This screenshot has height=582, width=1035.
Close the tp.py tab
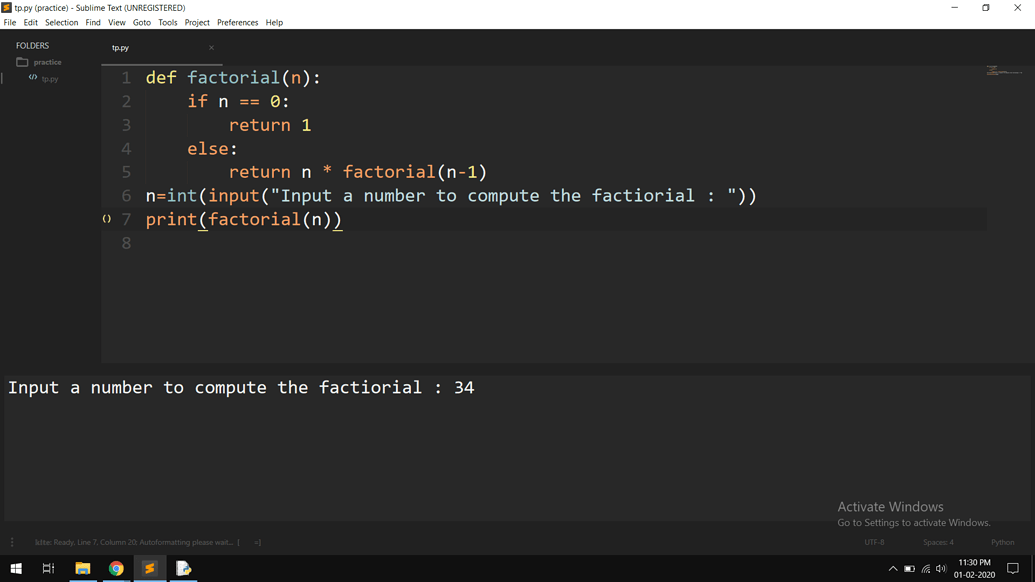(x=211, y=48)
